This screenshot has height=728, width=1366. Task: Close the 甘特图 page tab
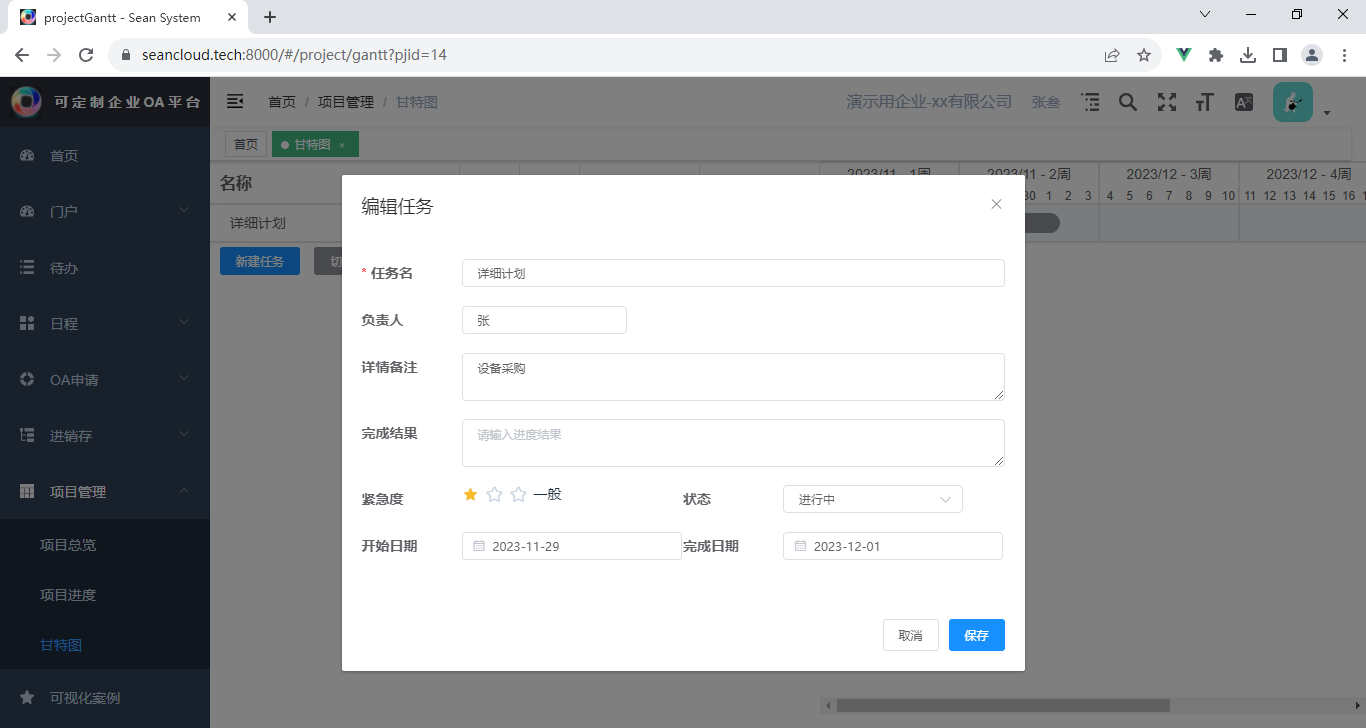coord(342,145)
